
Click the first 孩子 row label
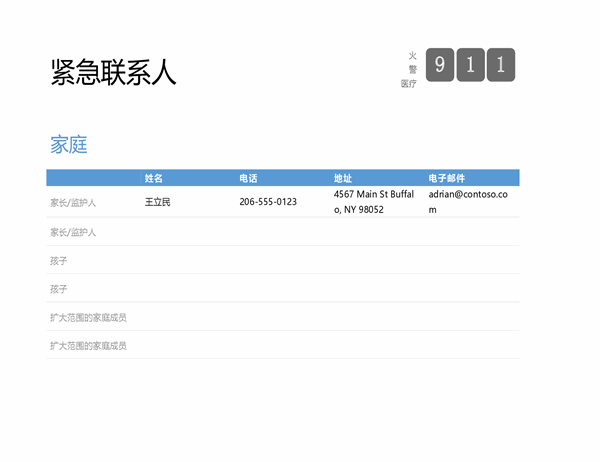click(59, 261)
